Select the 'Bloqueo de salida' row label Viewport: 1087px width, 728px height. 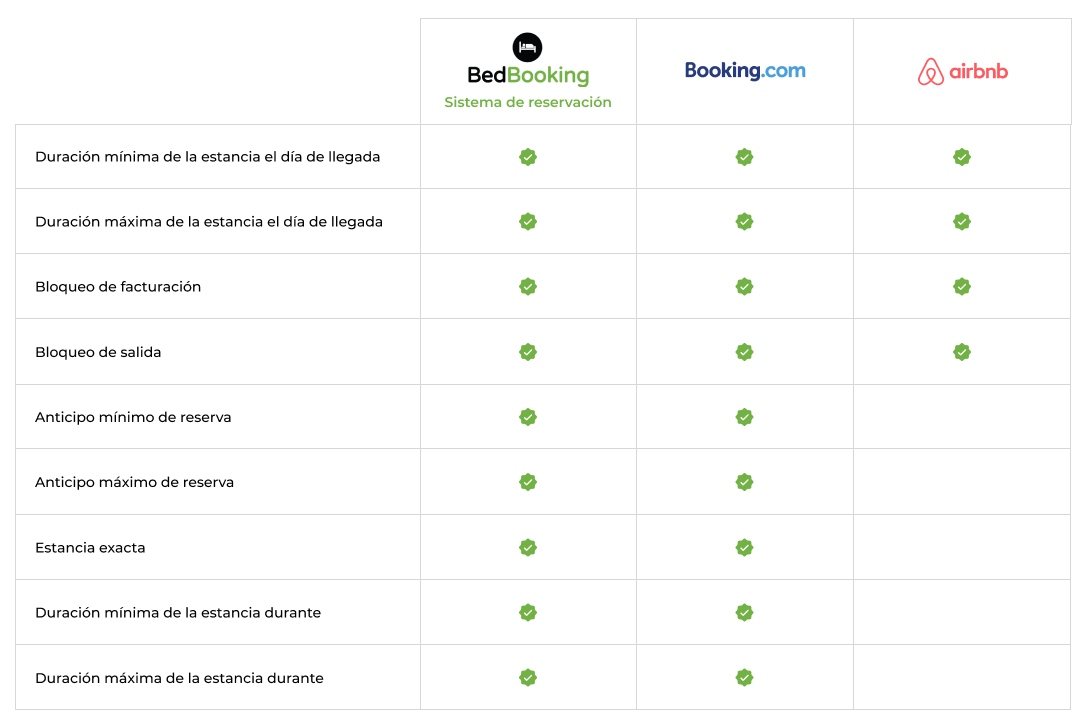click(x=98, y=352)
